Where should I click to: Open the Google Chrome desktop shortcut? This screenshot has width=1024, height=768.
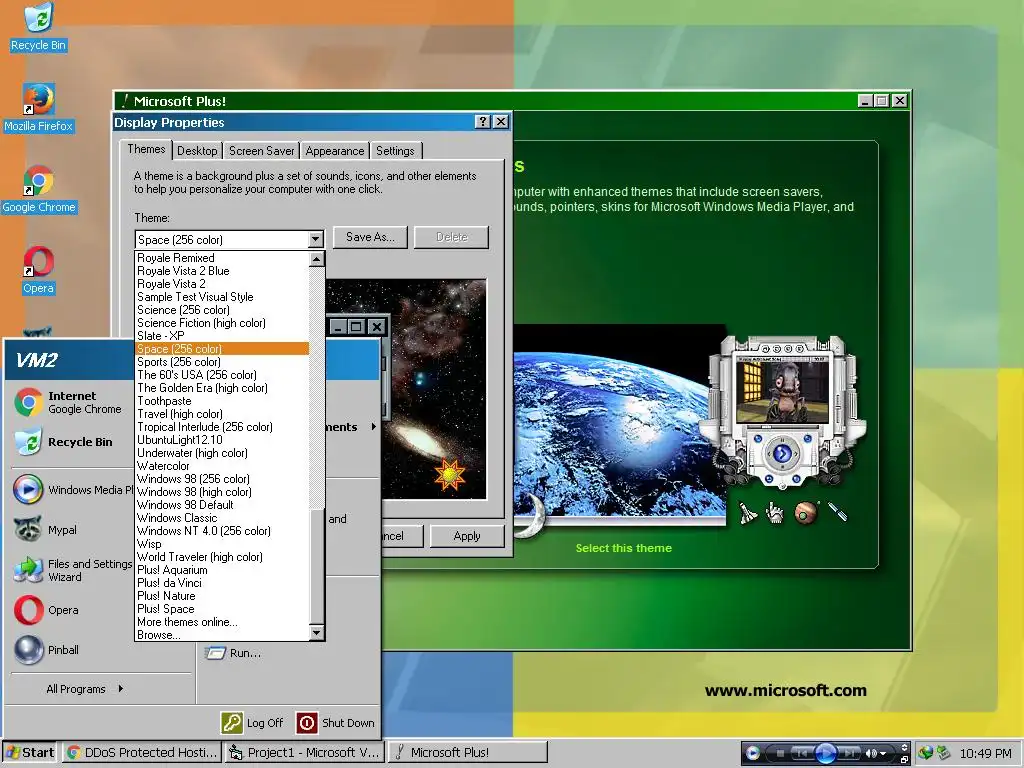(39, 189)
